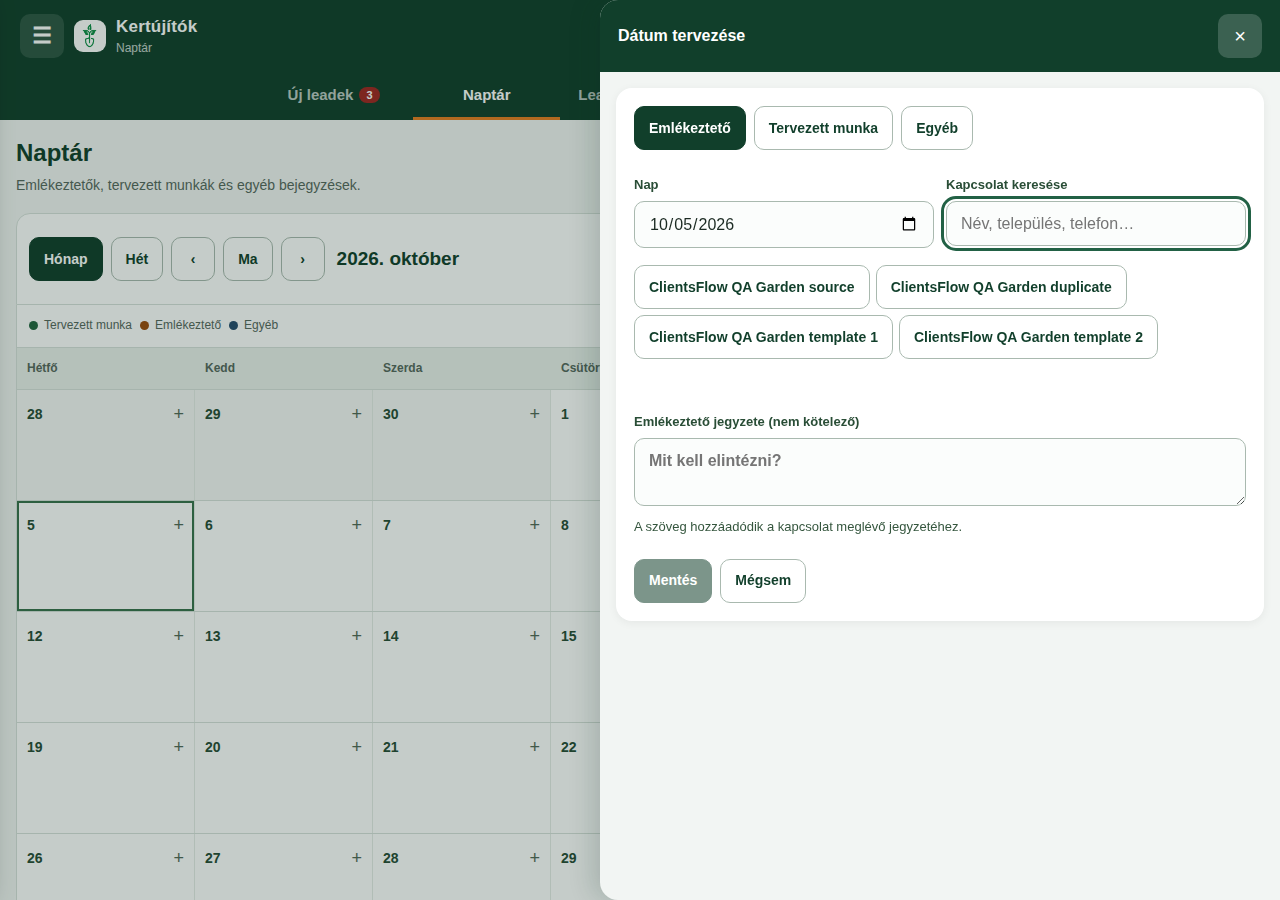Save the reminder with Mentés

[673, 581]
